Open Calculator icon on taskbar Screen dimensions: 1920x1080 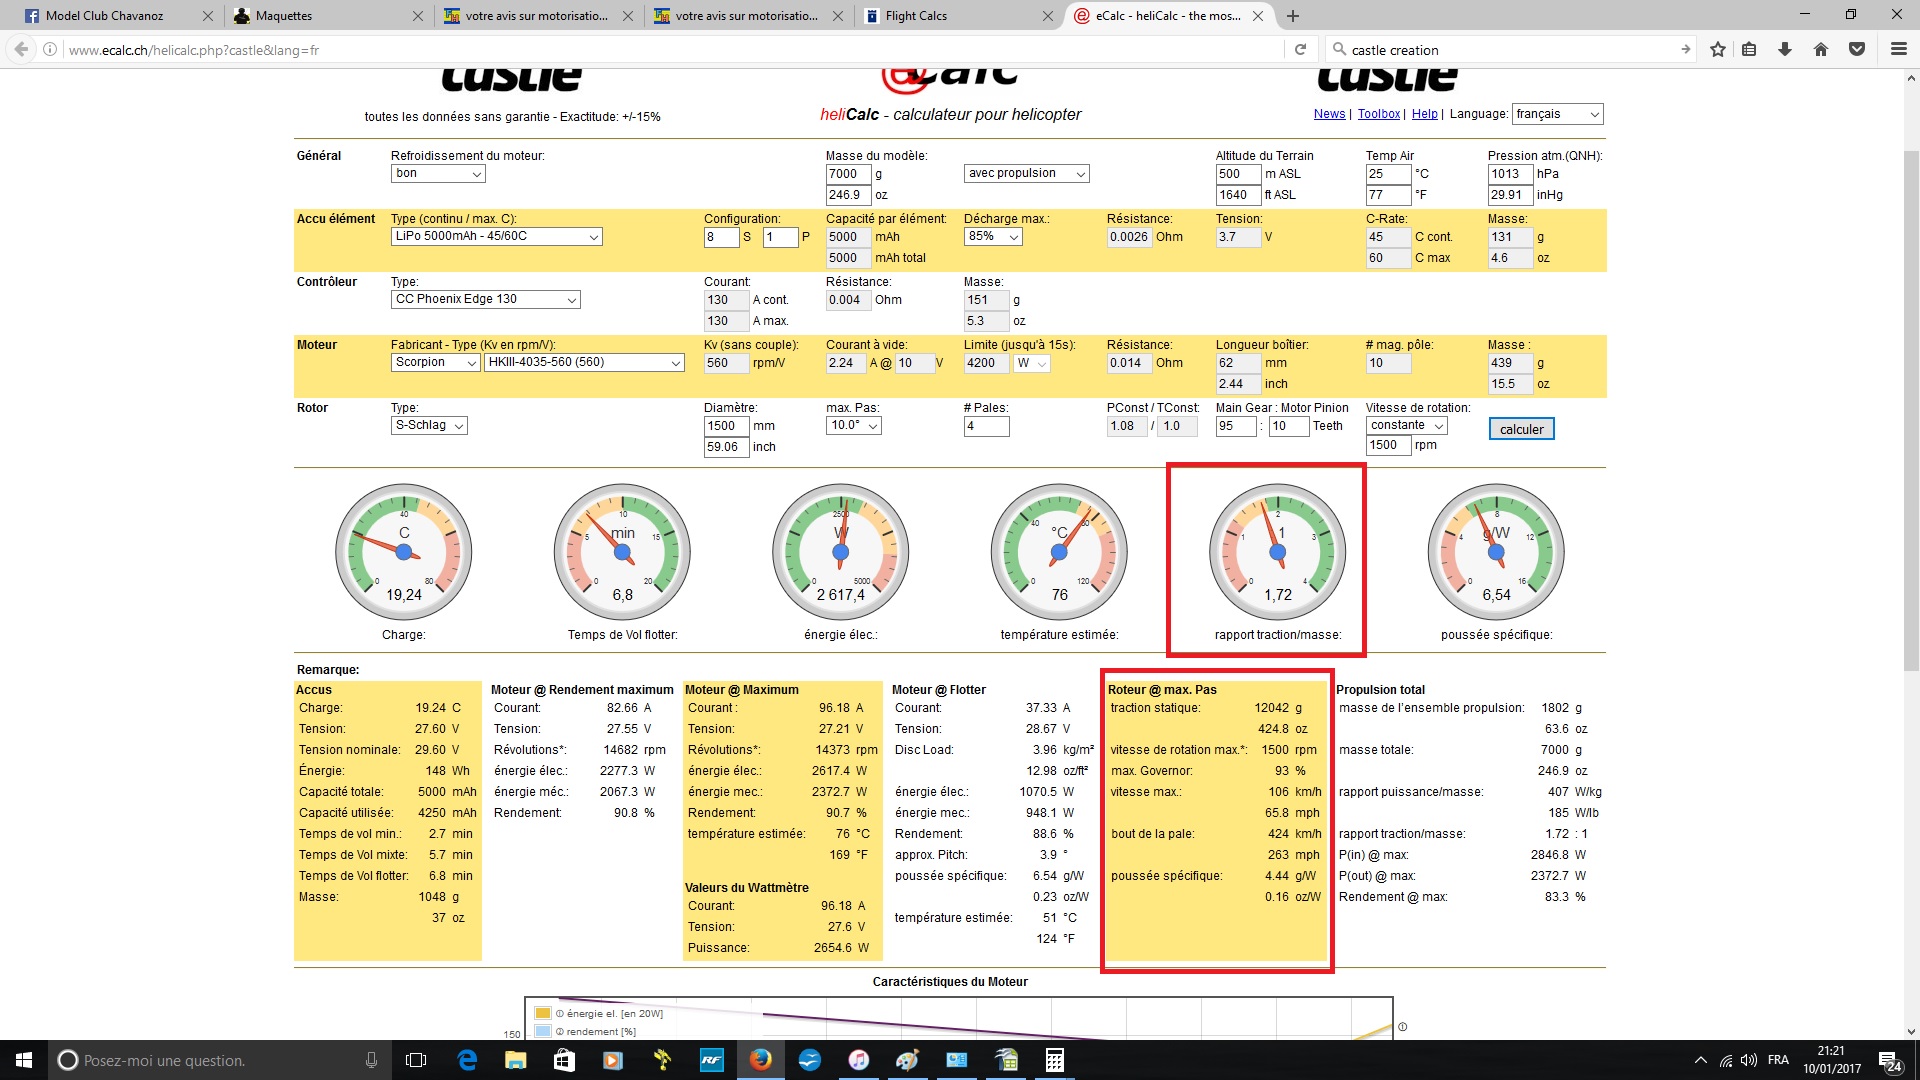[1054, 1060]
